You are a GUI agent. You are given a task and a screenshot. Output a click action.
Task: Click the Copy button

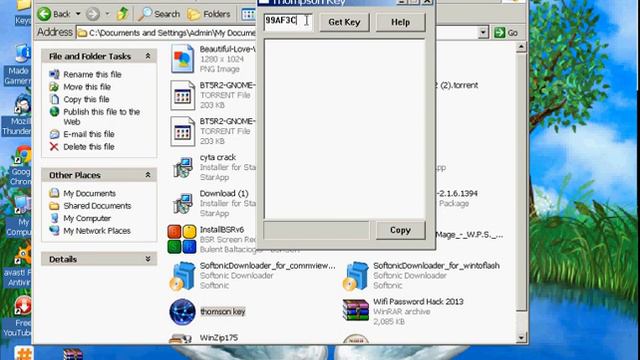[400, 230]
